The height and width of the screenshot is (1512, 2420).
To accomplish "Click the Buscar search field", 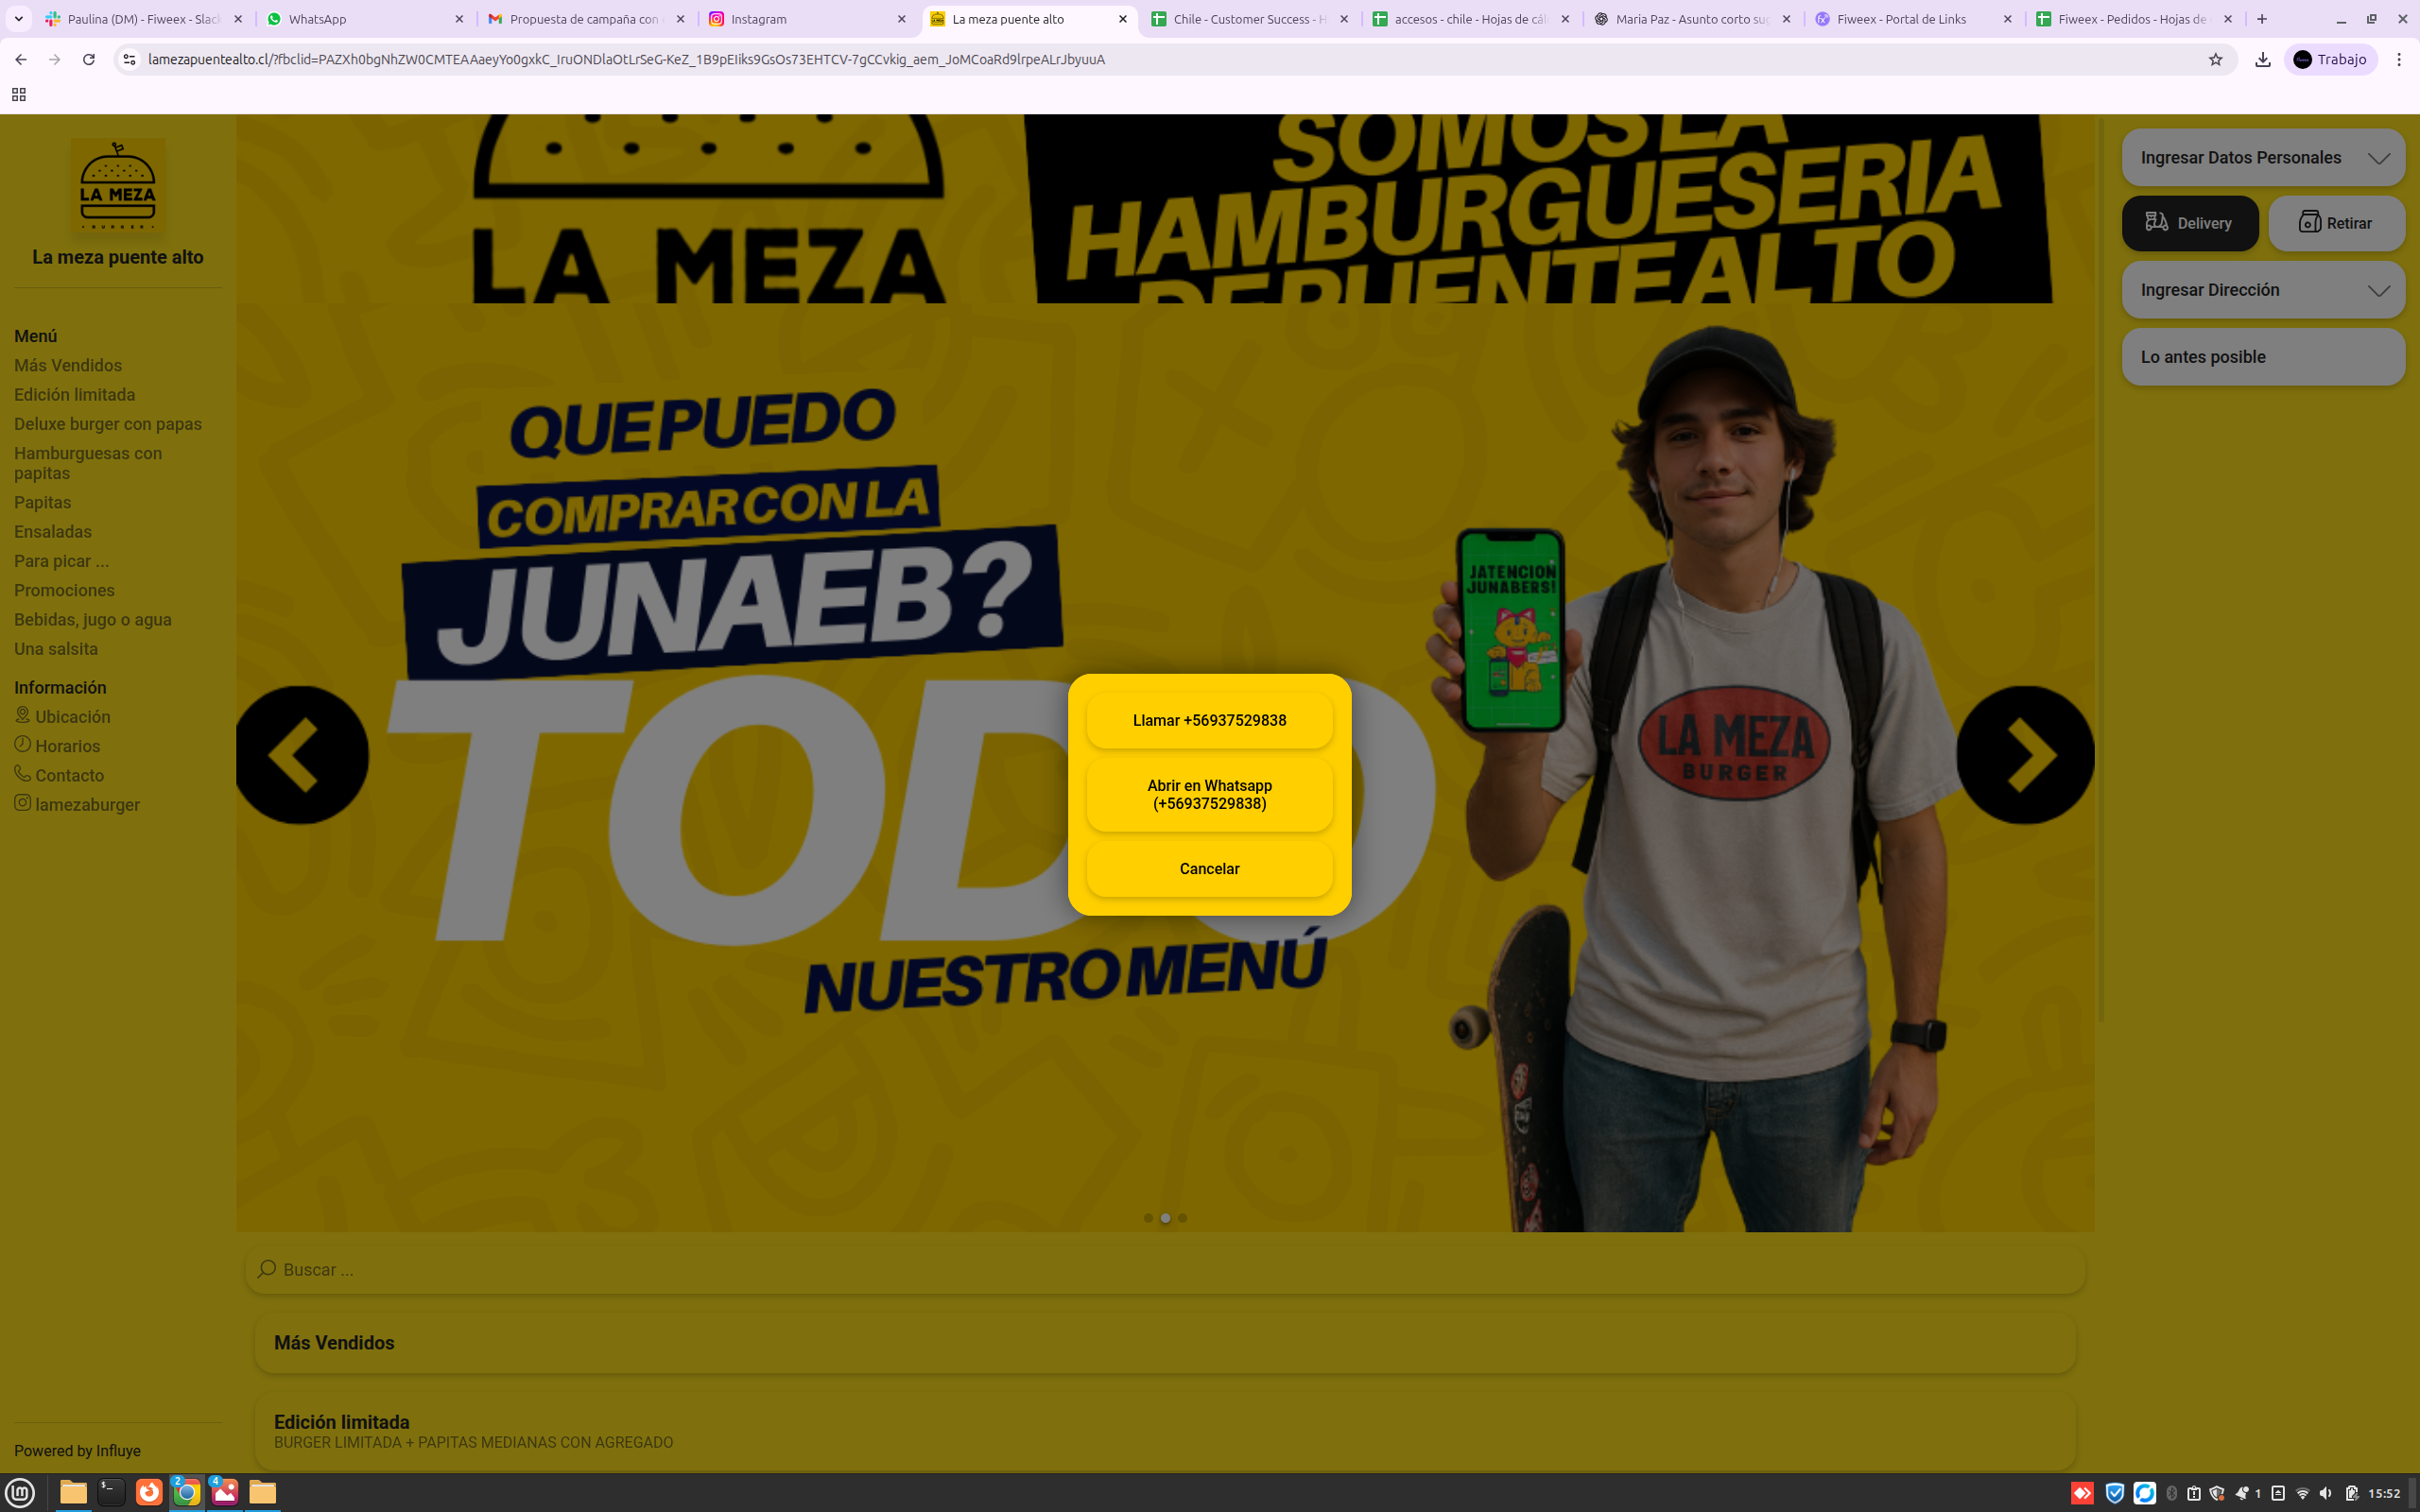I will coord(1165,1269).
